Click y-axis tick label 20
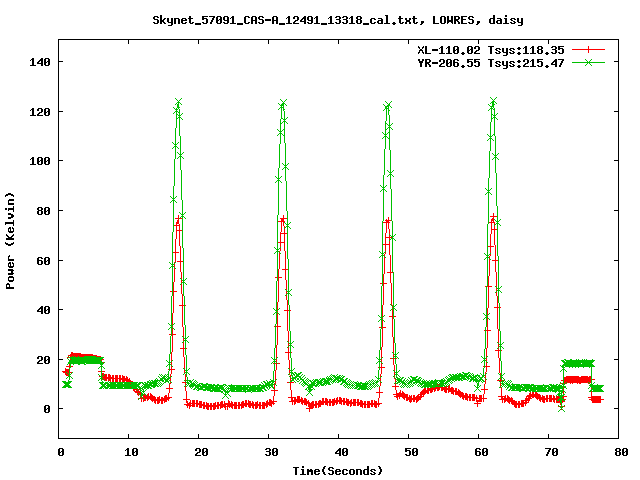This screenshot has width=640, height=480. click(x=43, y=360)
